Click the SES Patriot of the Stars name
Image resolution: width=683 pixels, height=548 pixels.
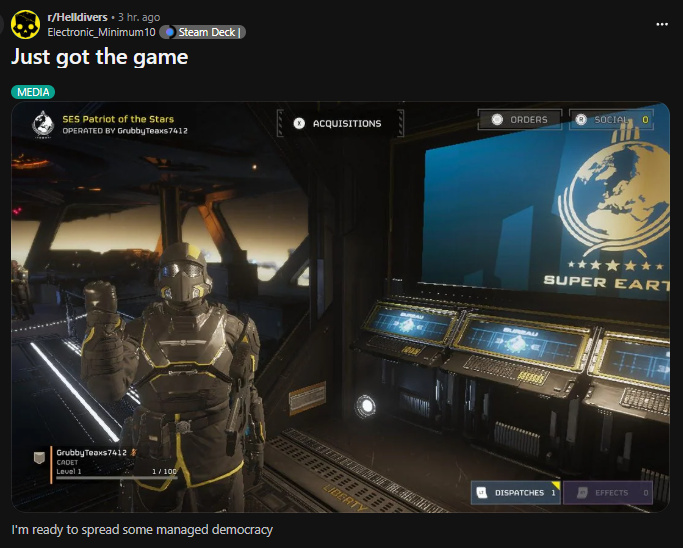coord(118,119)
